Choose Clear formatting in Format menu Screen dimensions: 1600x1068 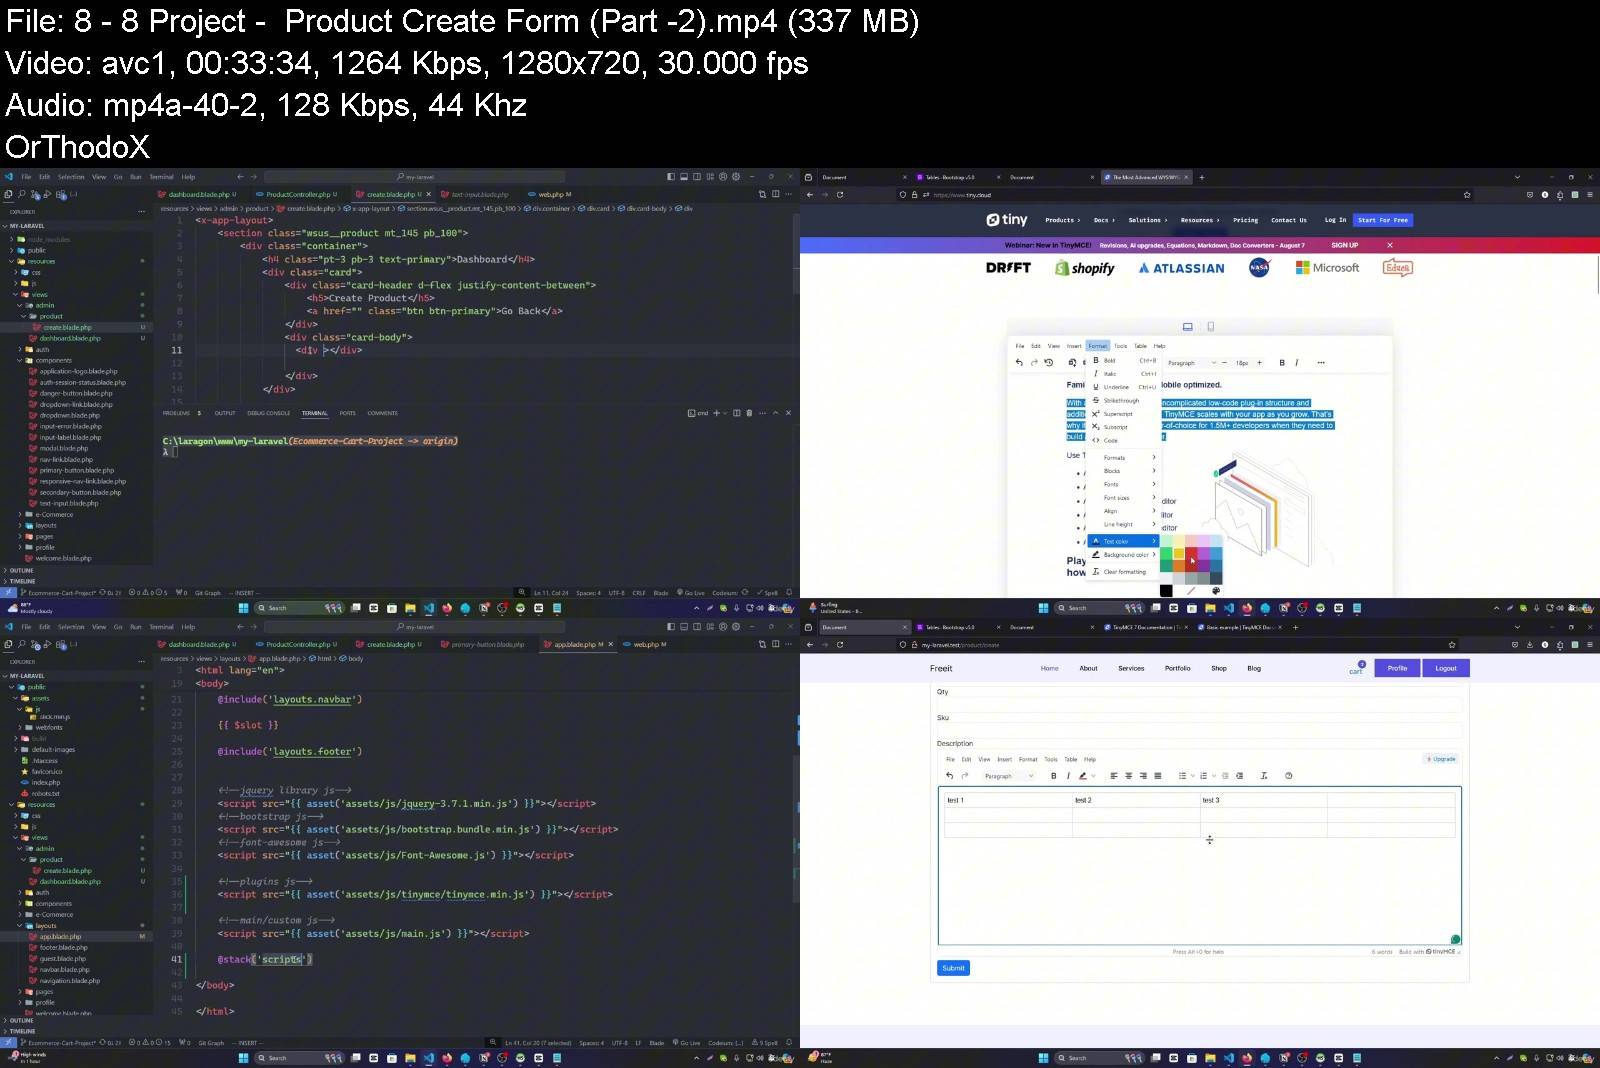(x=1123, y=572)
